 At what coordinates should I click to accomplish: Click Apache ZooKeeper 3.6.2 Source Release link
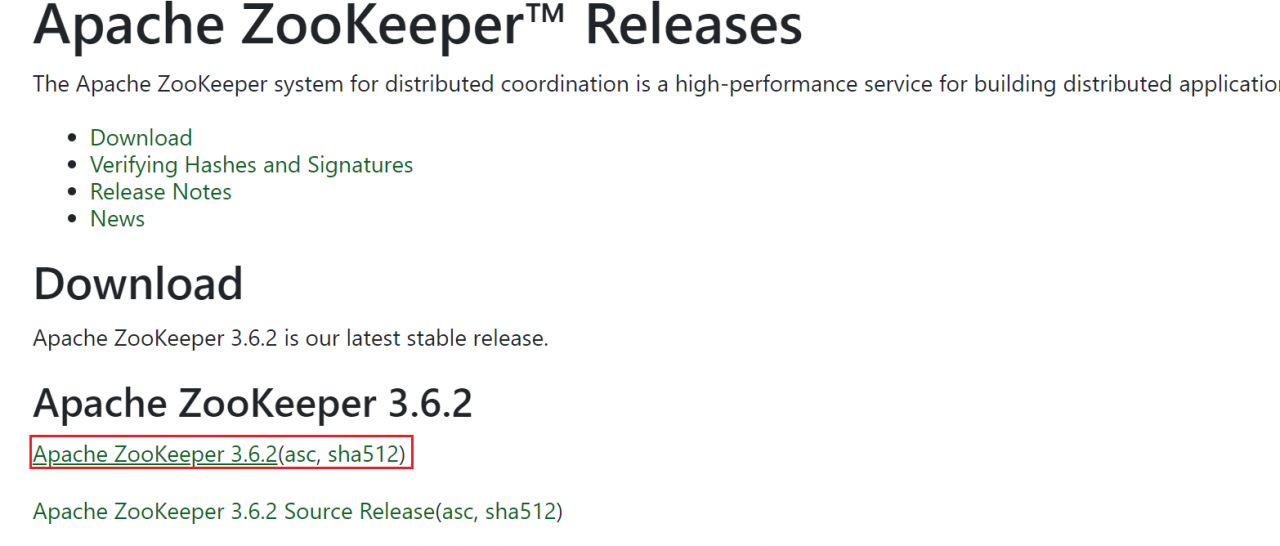232,512
